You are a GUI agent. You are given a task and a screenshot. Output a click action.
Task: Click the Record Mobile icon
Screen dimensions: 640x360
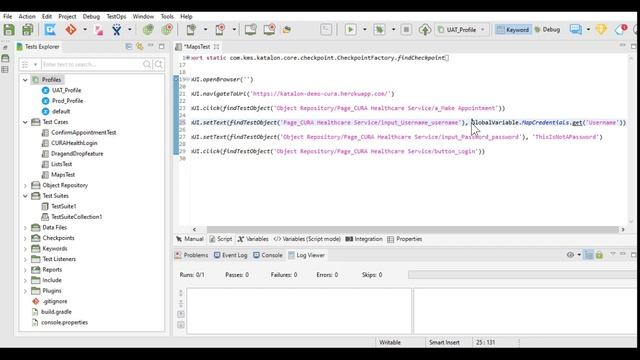coord(220,29)
